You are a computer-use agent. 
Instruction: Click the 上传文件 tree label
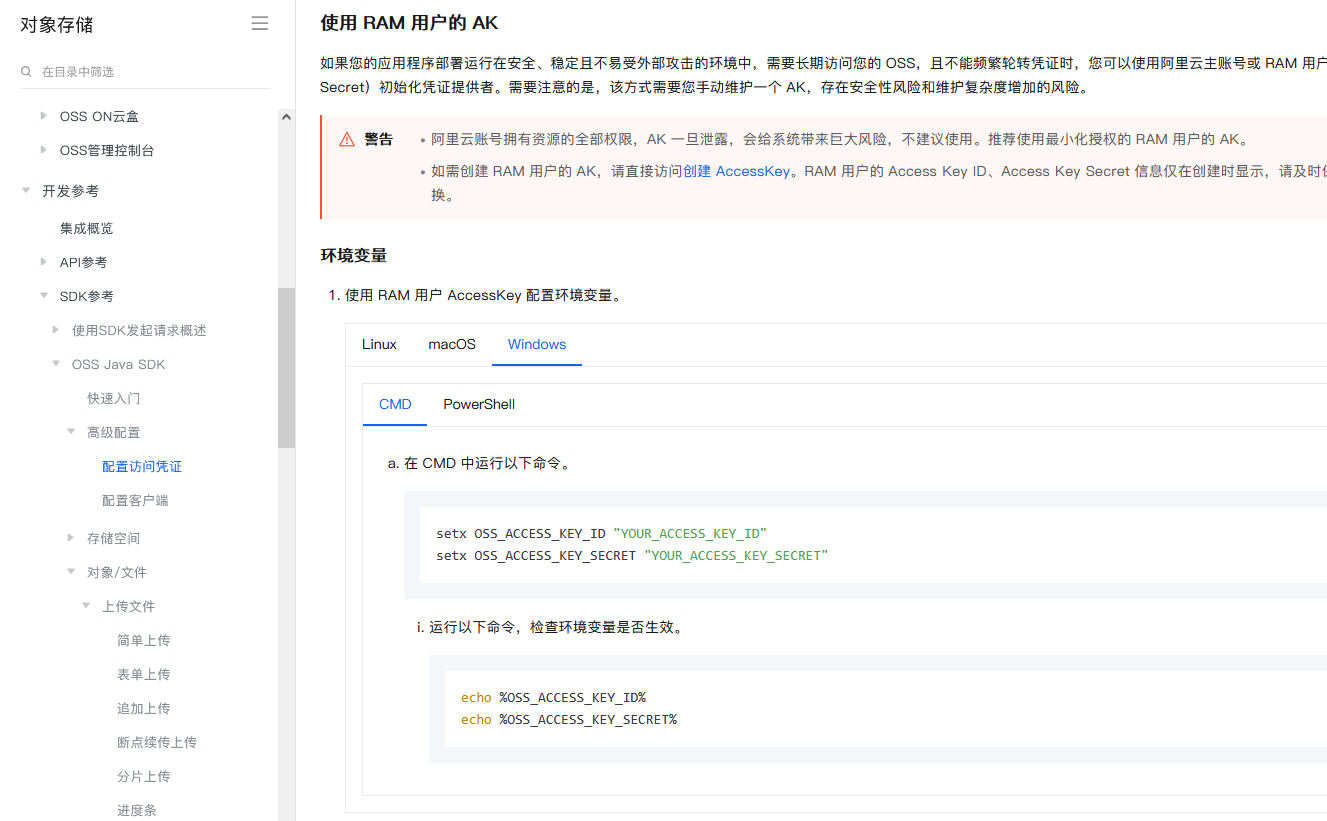pyautogui.click(x=128, y=606)
